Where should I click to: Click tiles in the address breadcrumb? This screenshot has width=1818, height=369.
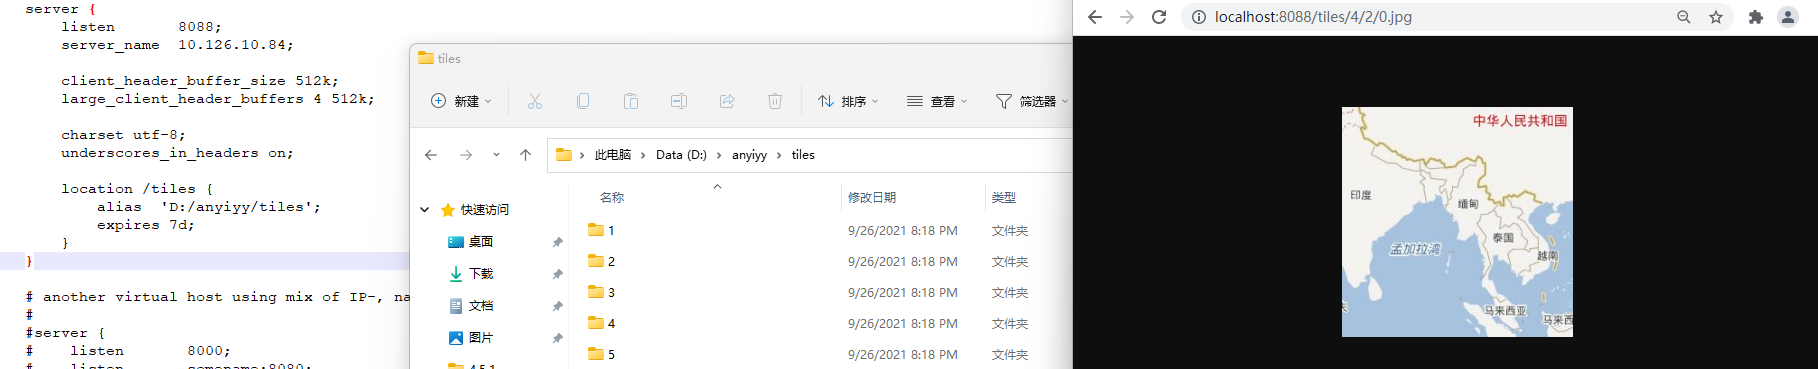pos(803,155)
